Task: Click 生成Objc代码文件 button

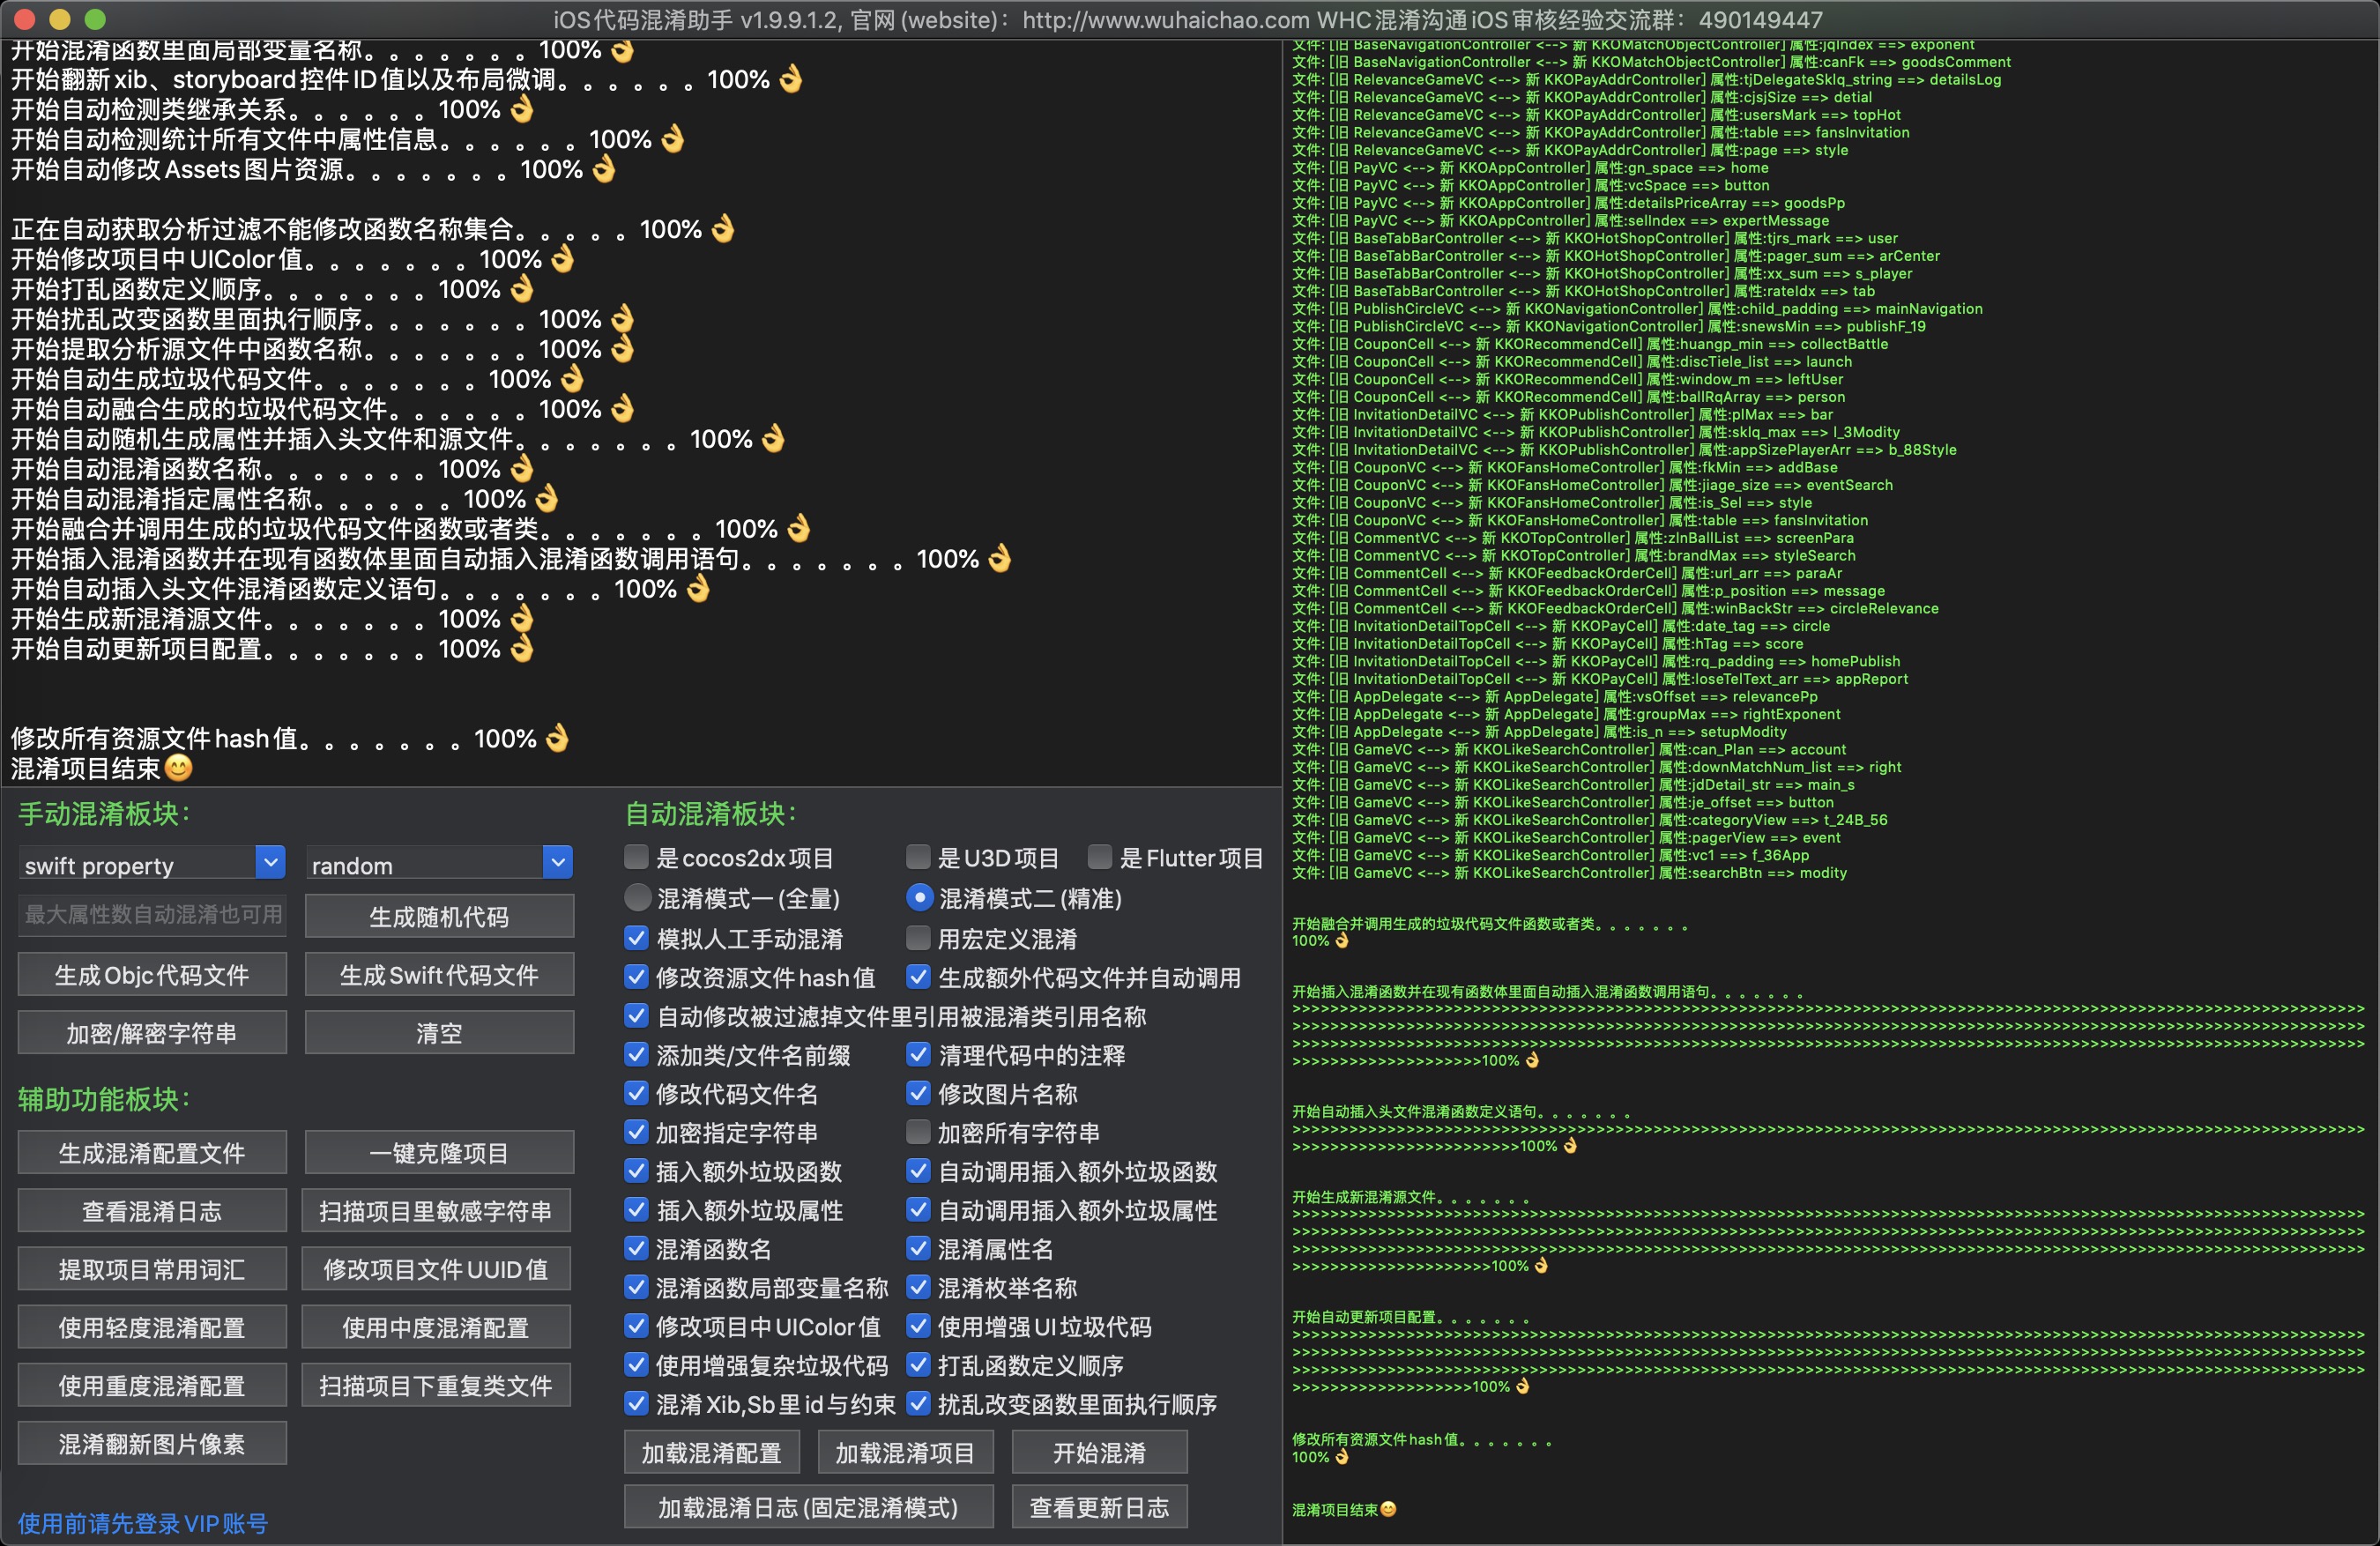Action: 152,974
